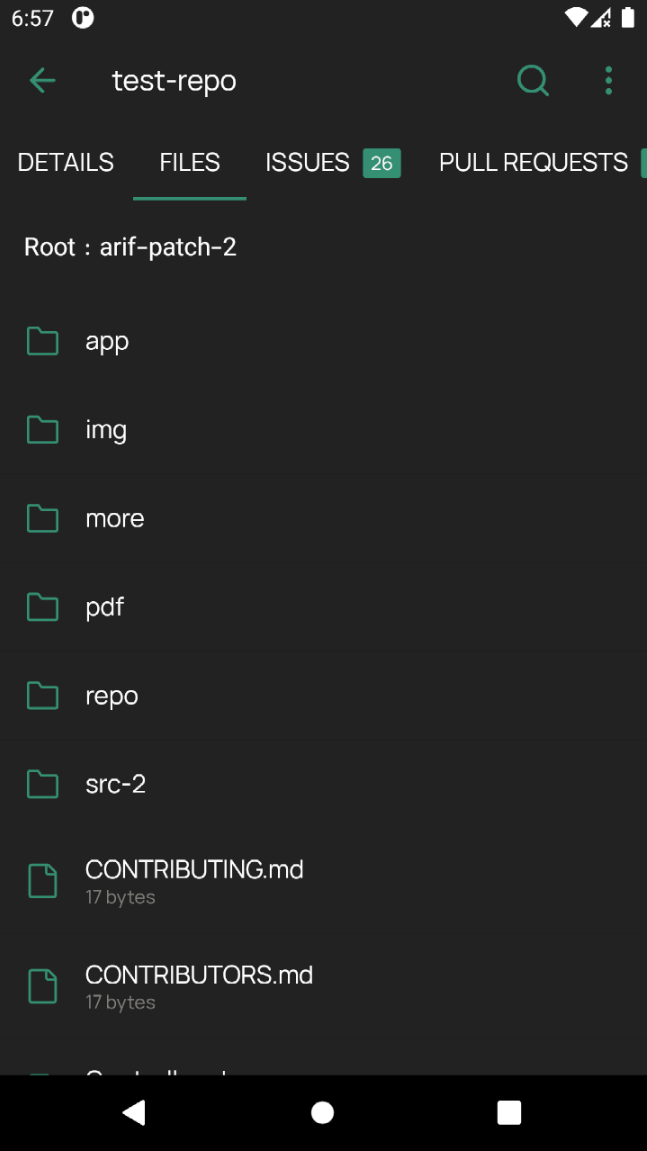Open the search icon in toolbar
This screenshot has height=1151, width=647.
pos(533,81)
